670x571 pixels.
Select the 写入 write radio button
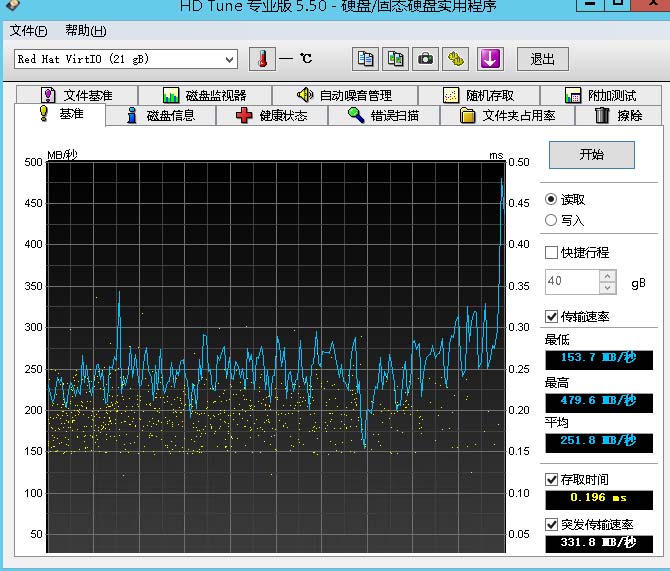click(551, 220)
